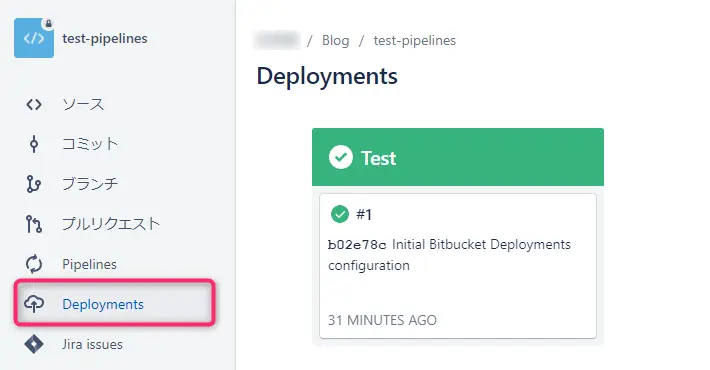Screen dimensions: 710x370
Task: Open commit hash b02e78c link
Action: click(357, 245)
